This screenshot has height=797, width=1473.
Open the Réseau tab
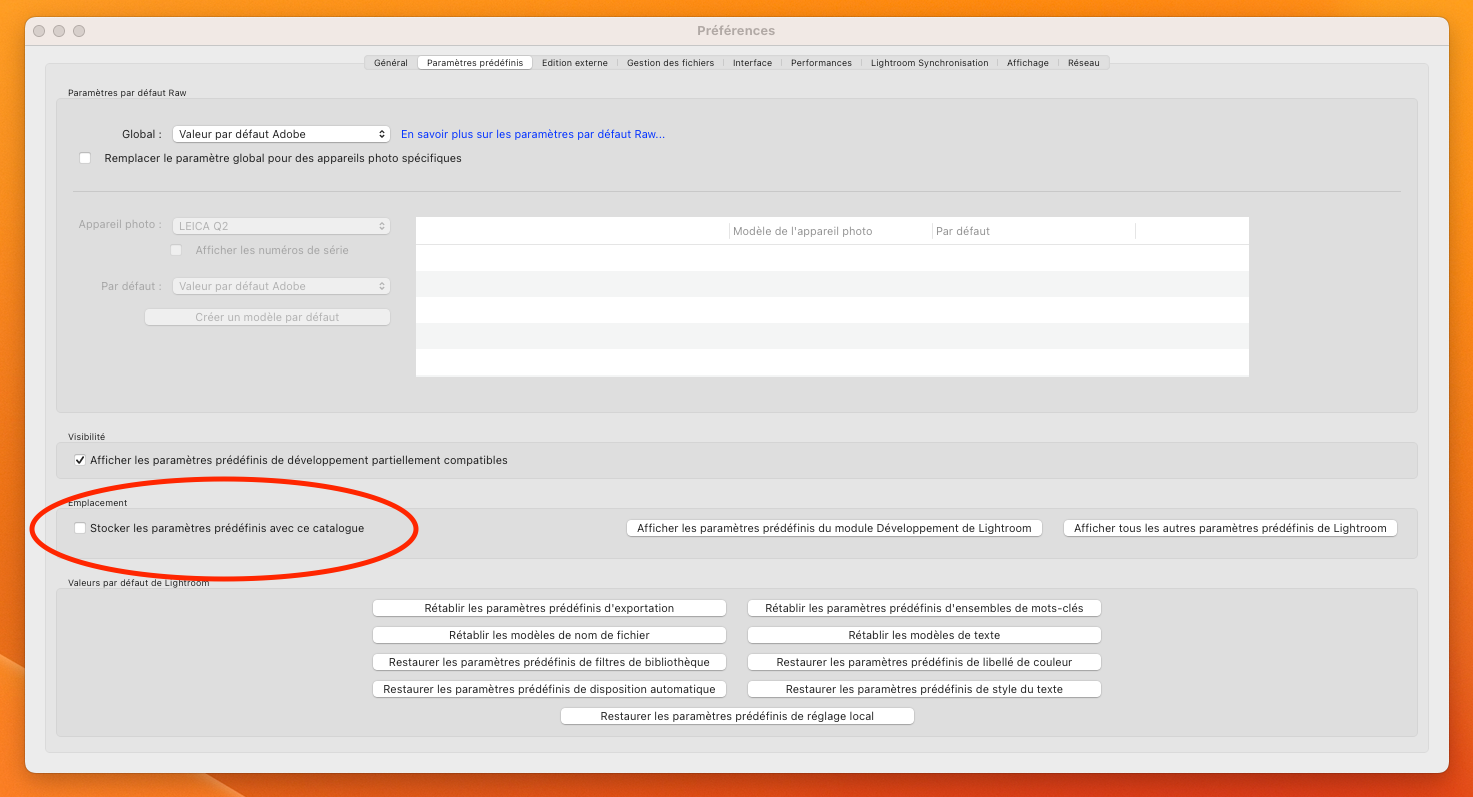pos(1083,63)
